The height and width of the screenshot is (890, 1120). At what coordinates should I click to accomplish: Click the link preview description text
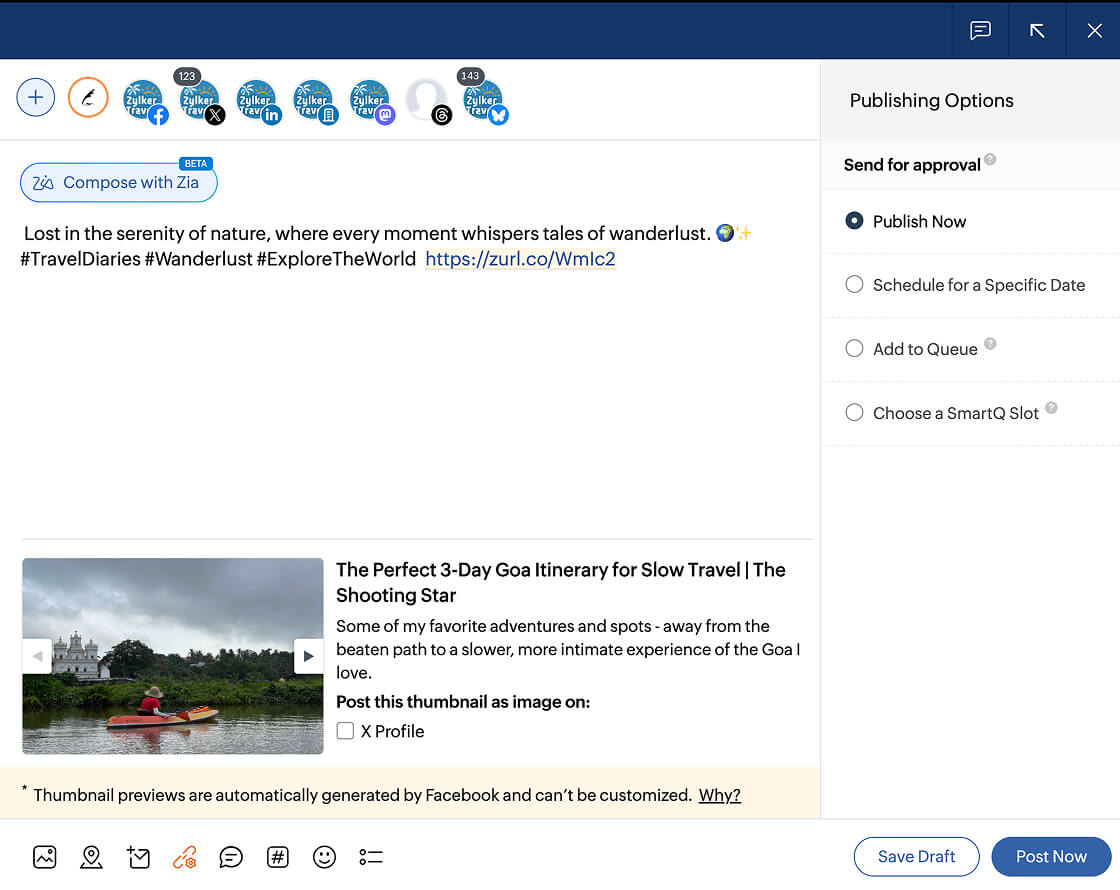coord(568,649)
